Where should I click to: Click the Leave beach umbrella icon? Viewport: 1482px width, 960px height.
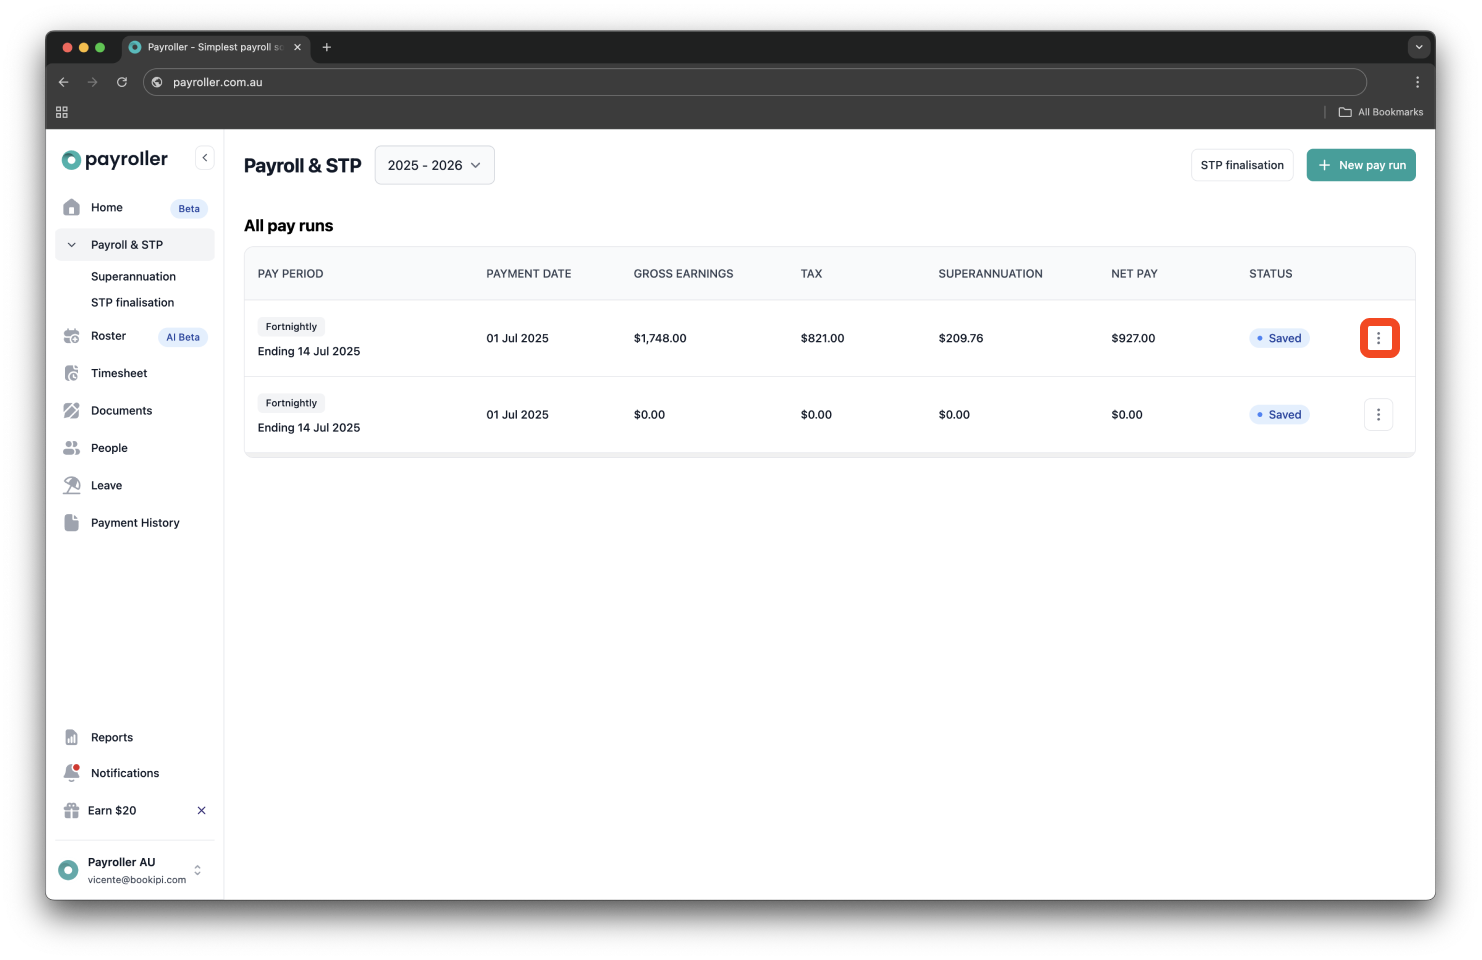point(71,486)
